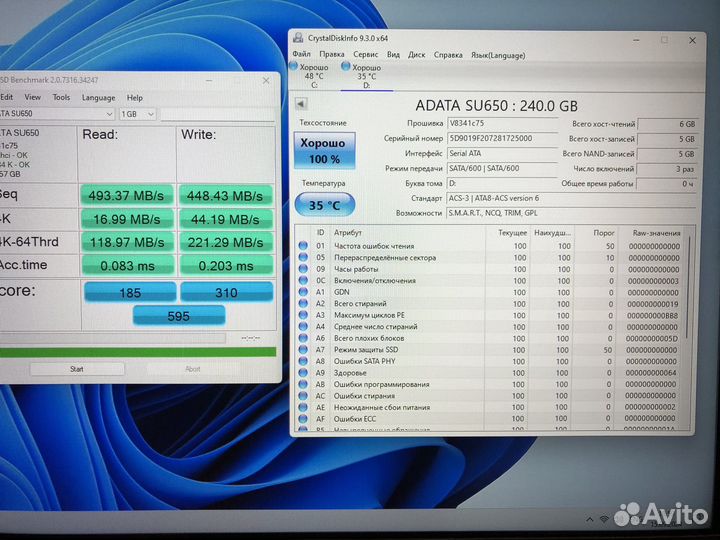Click status orb for attribute AE unexpected power loss
This screenshot has height=540, width=720.
303,407
